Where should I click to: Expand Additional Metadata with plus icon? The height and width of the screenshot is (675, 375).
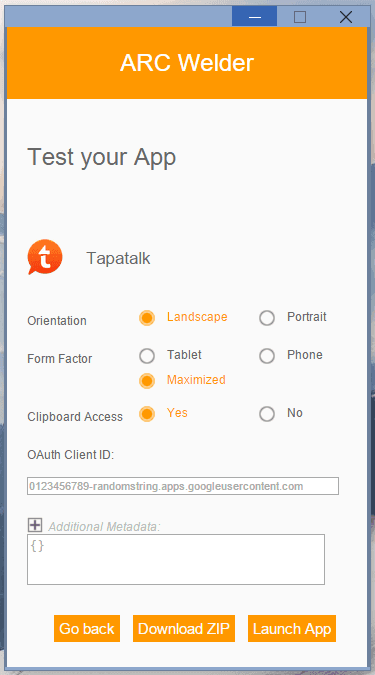pos(35,525)
